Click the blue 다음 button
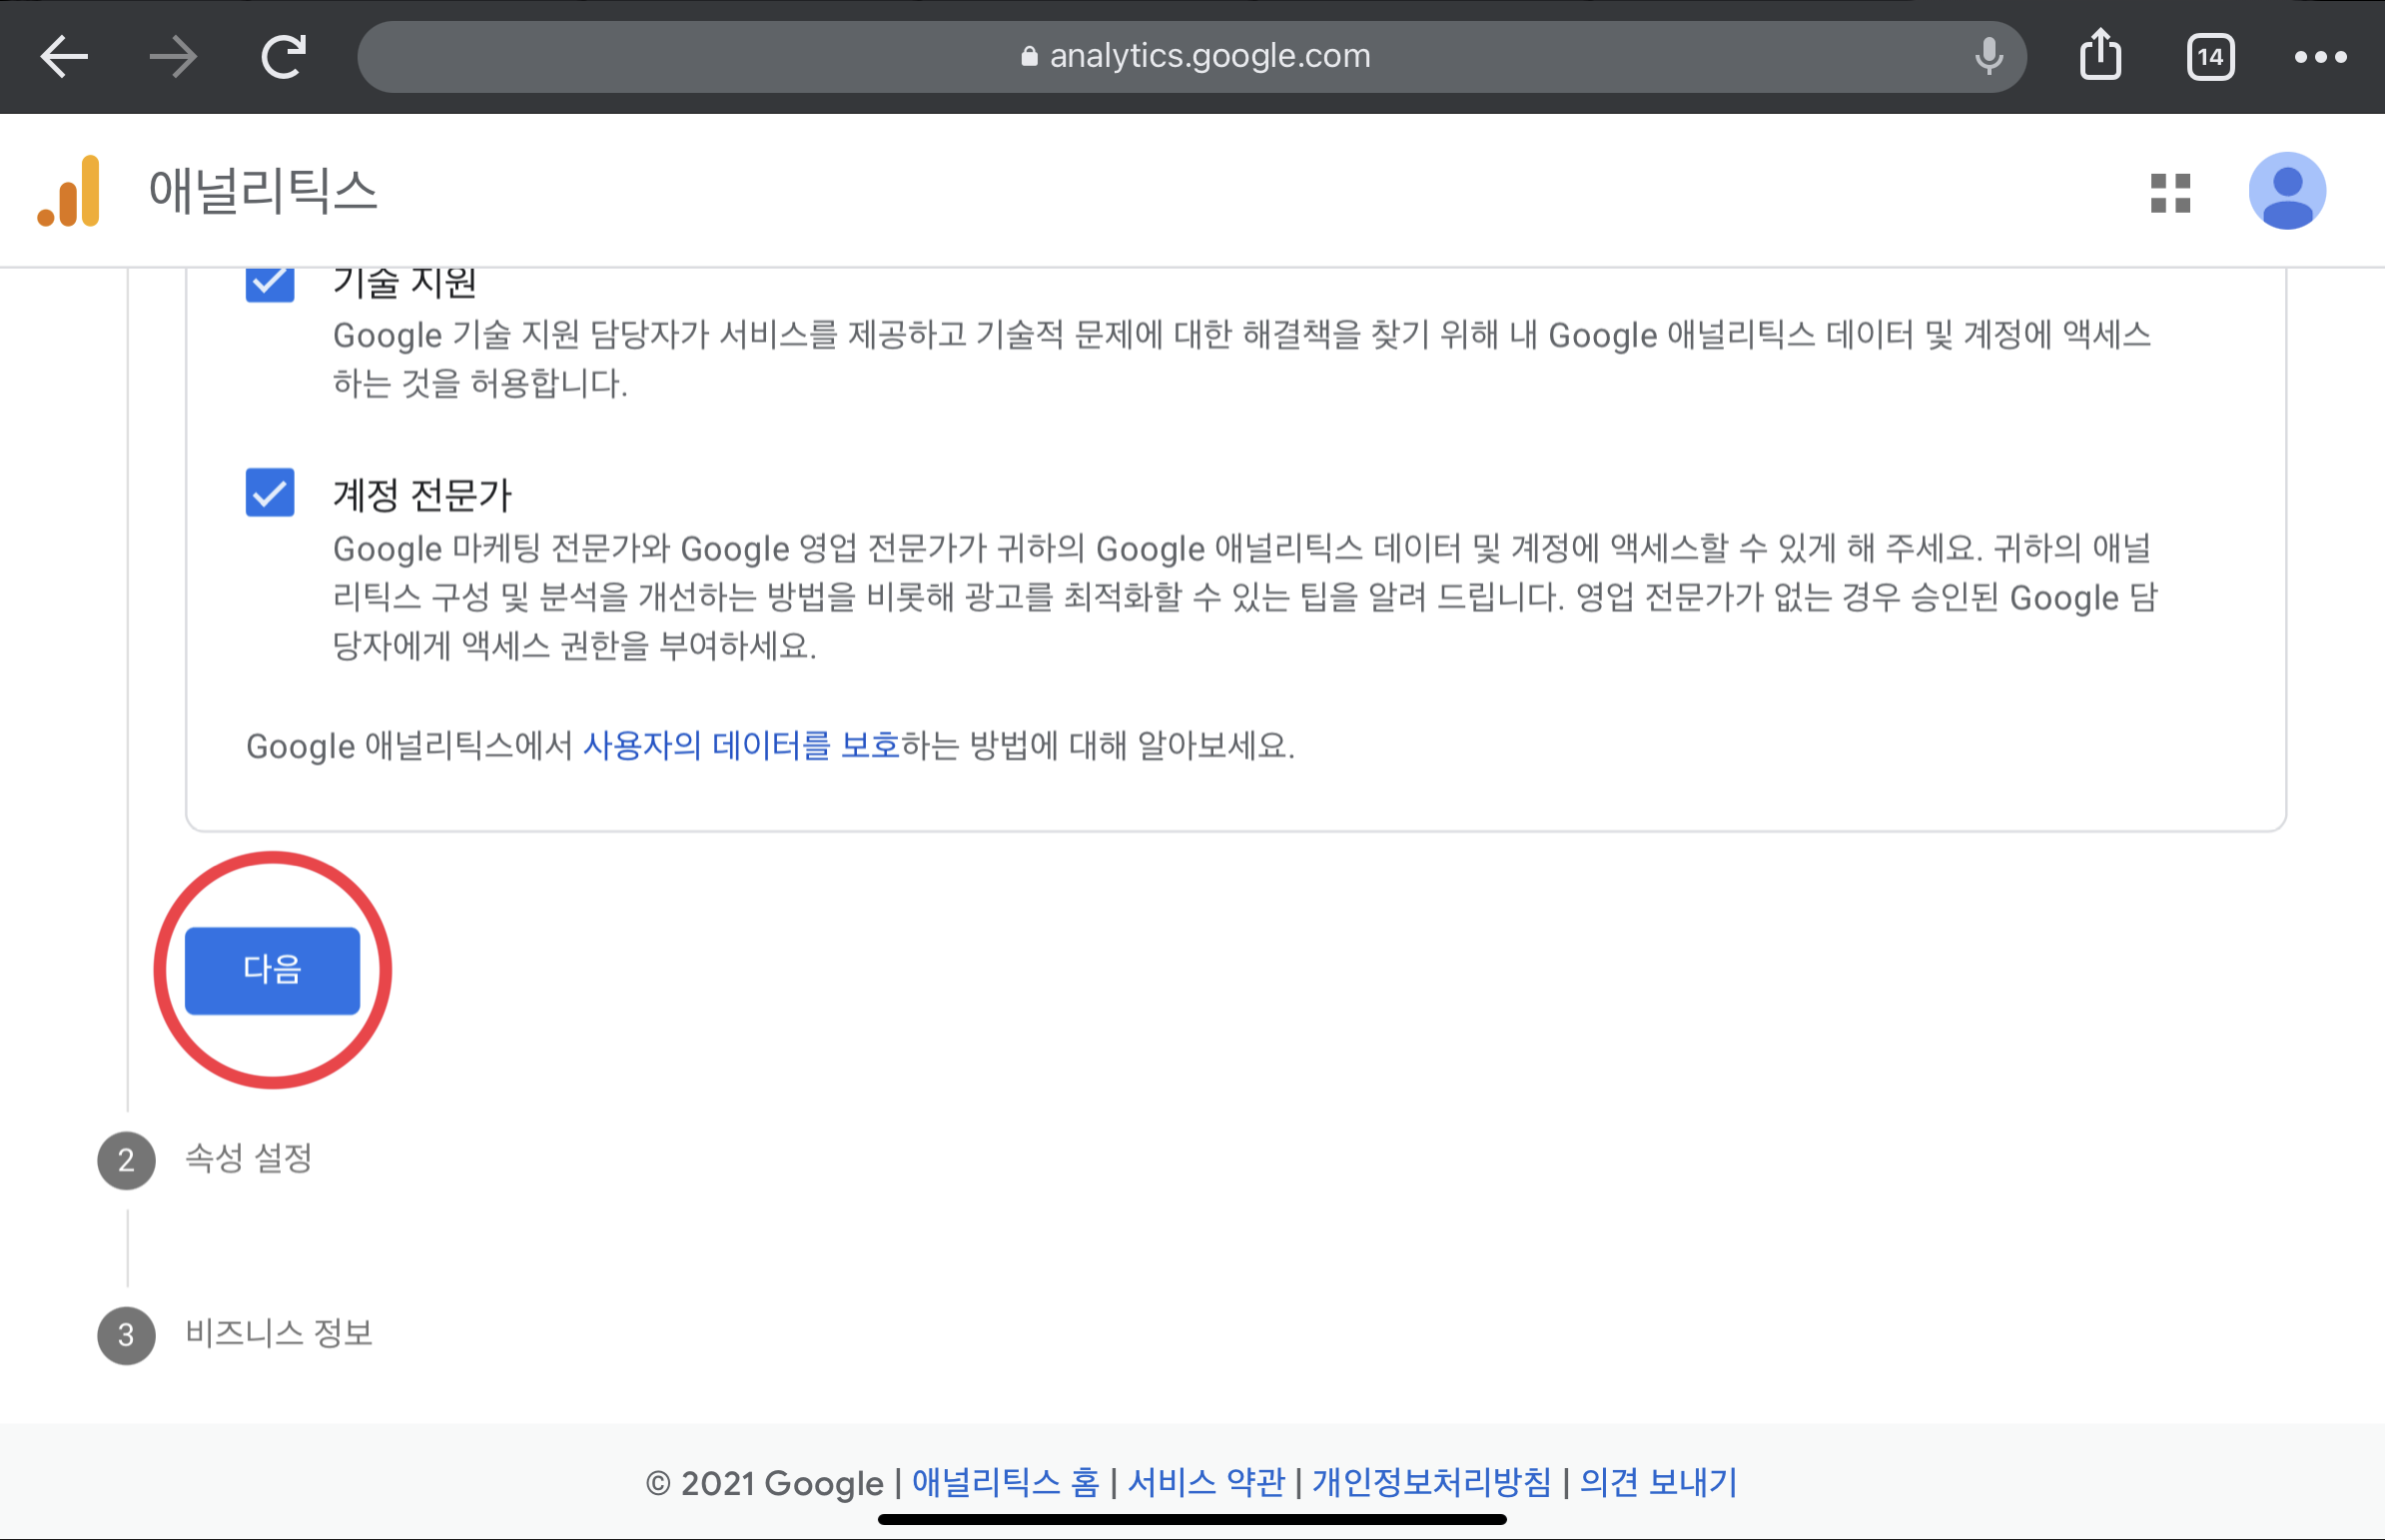Viewport: 2385px width, 1540px height. click(272, 970)
